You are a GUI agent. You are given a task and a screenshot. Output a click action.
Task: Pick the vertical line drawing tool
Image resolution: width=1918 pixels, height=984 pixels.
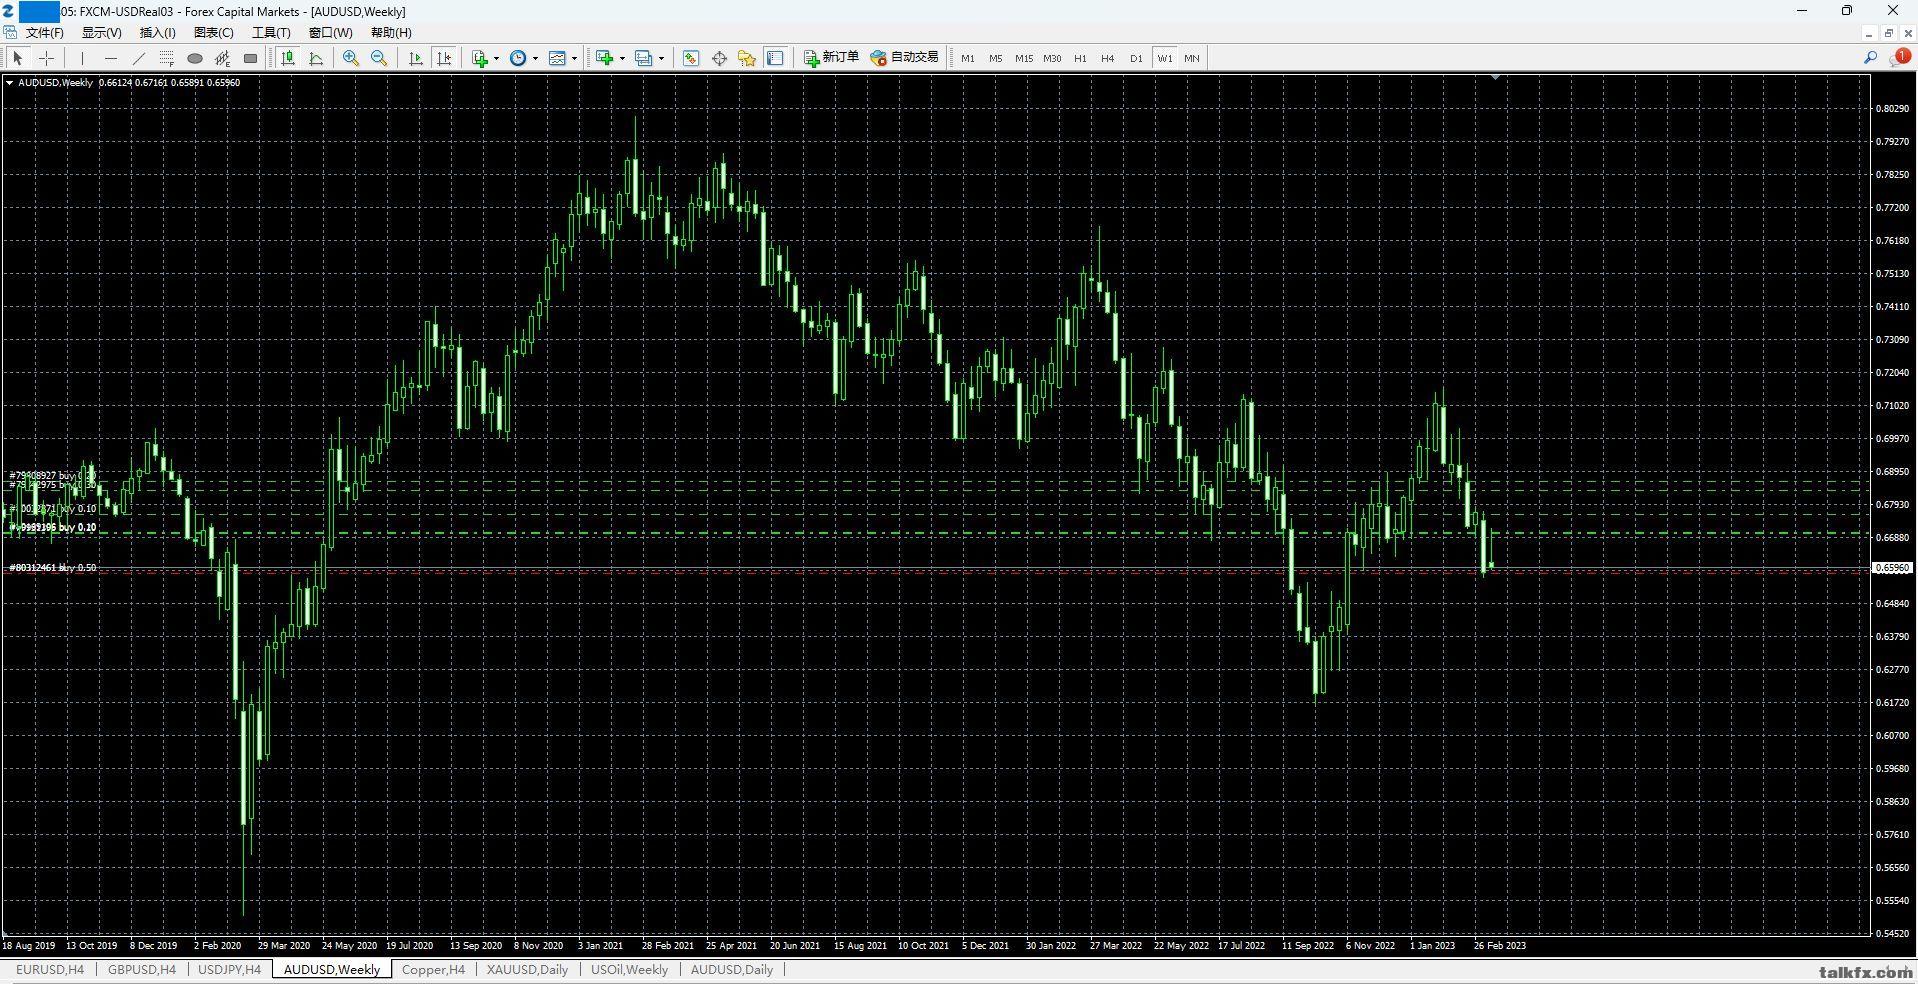click(83, 58)
